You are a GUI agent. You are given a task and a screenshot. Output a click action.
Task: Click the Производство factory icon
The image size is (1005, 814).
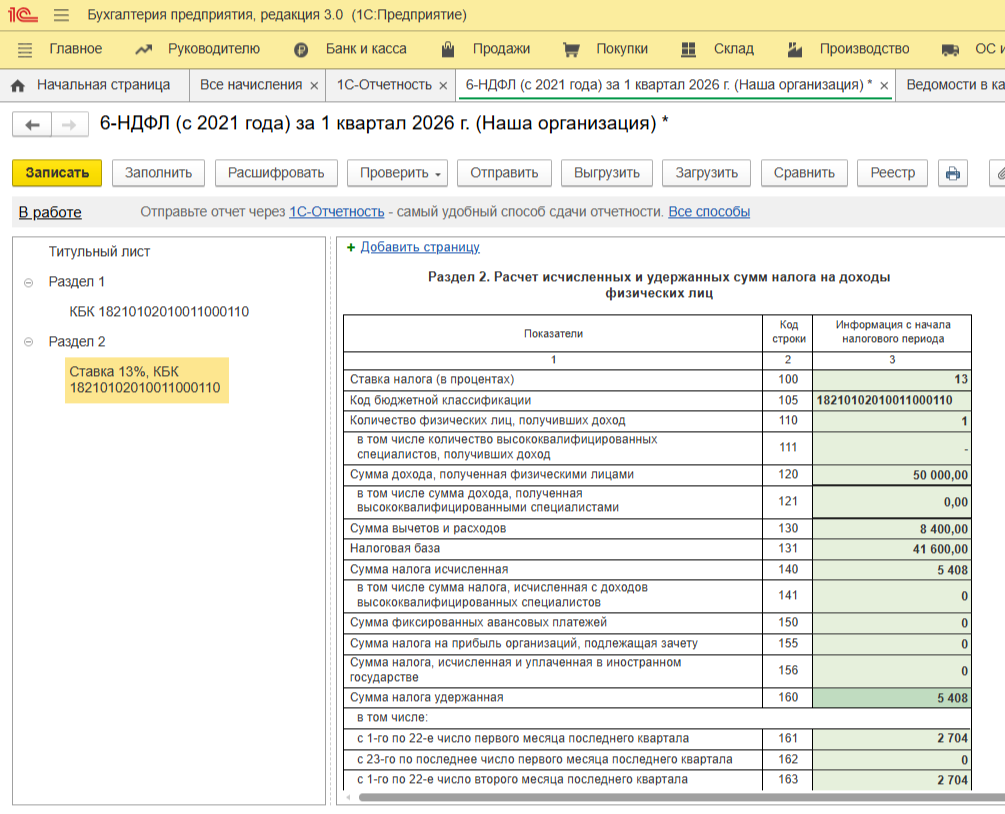point(796,49)
